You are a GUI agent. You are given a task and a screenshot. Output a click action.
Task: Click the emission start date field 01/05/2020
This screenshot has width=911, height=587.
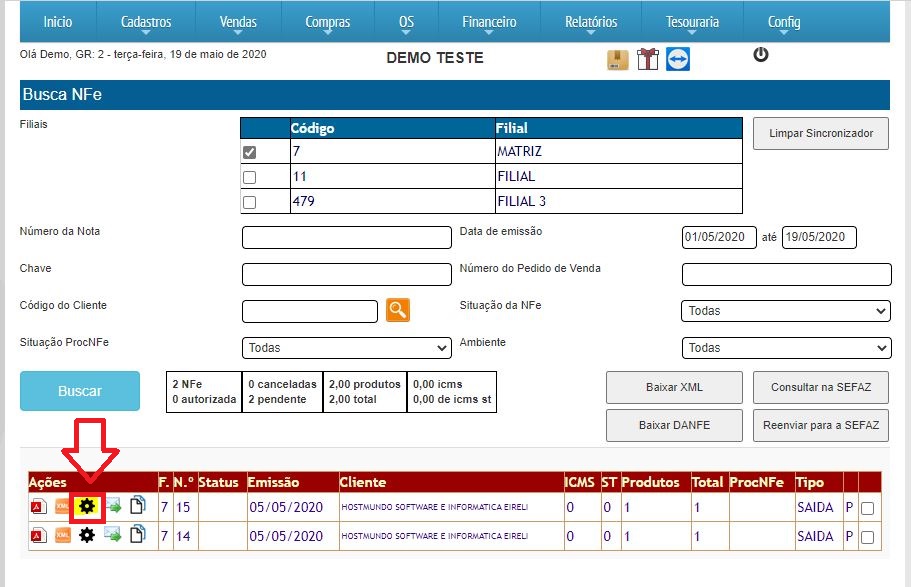click(x=719, y=237)
